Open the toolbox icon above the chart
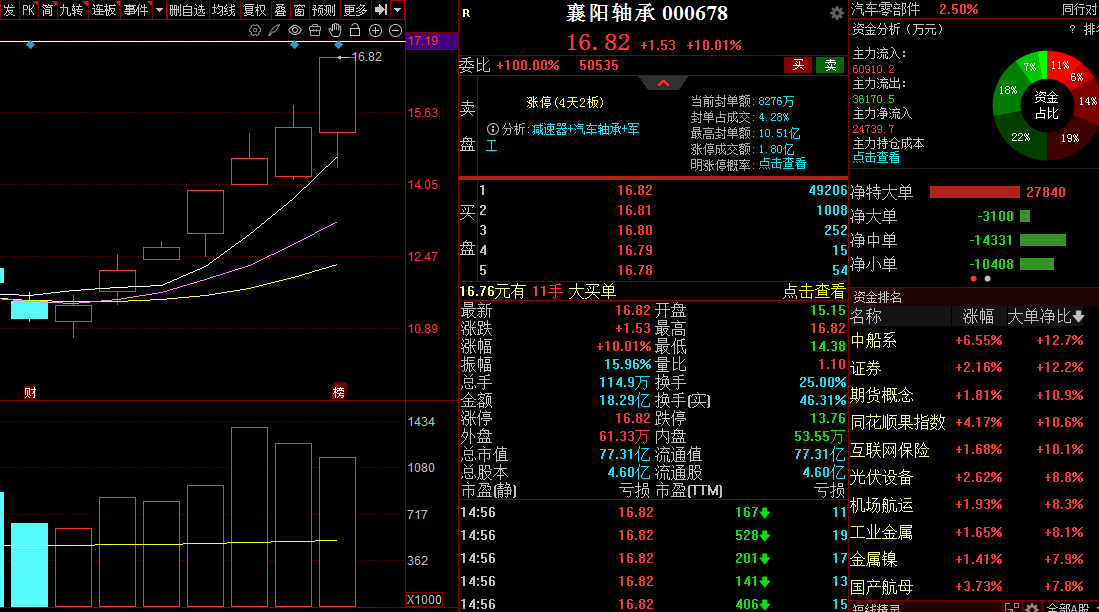 [315, 30]
